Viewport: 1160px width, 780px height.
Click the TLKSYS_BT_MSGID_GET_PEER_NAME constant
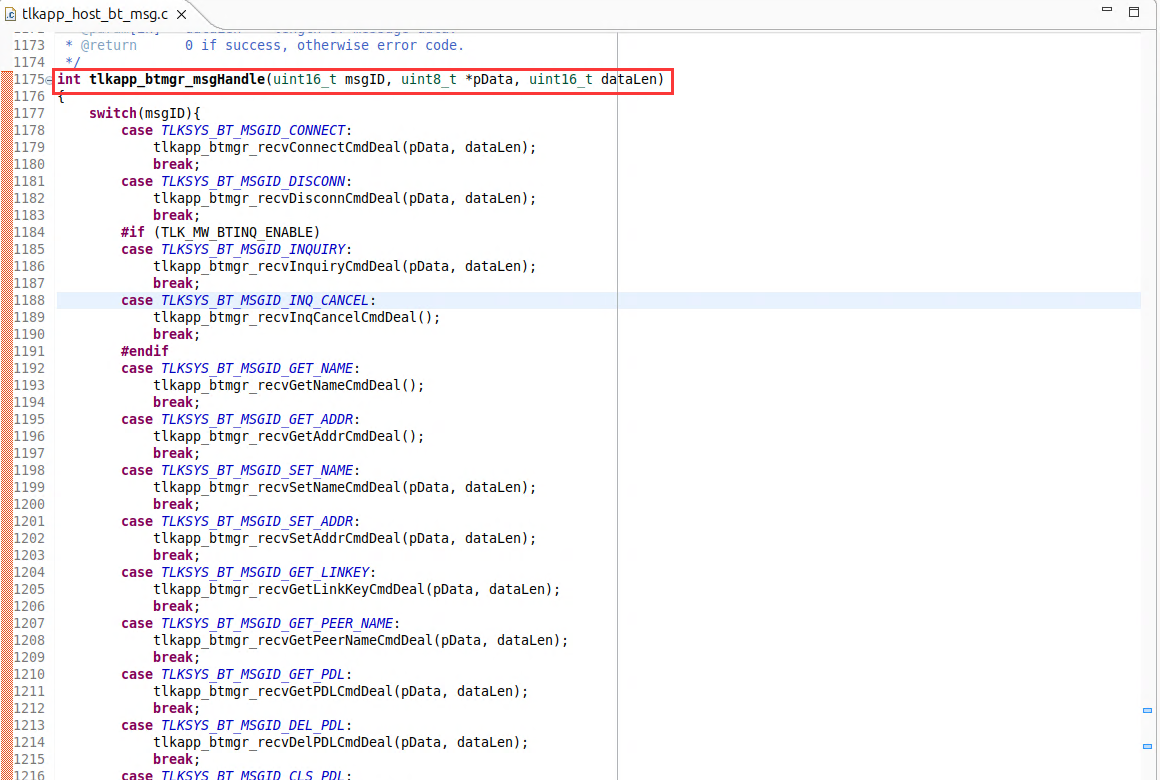(x=277, y=624)
